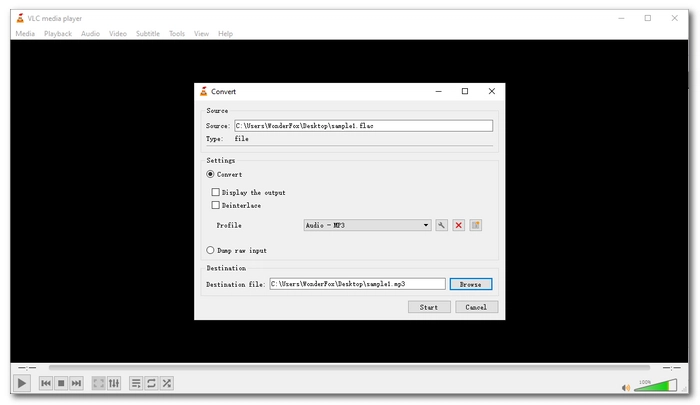
Task: Open the Media menu
Action: coord(25,33)
